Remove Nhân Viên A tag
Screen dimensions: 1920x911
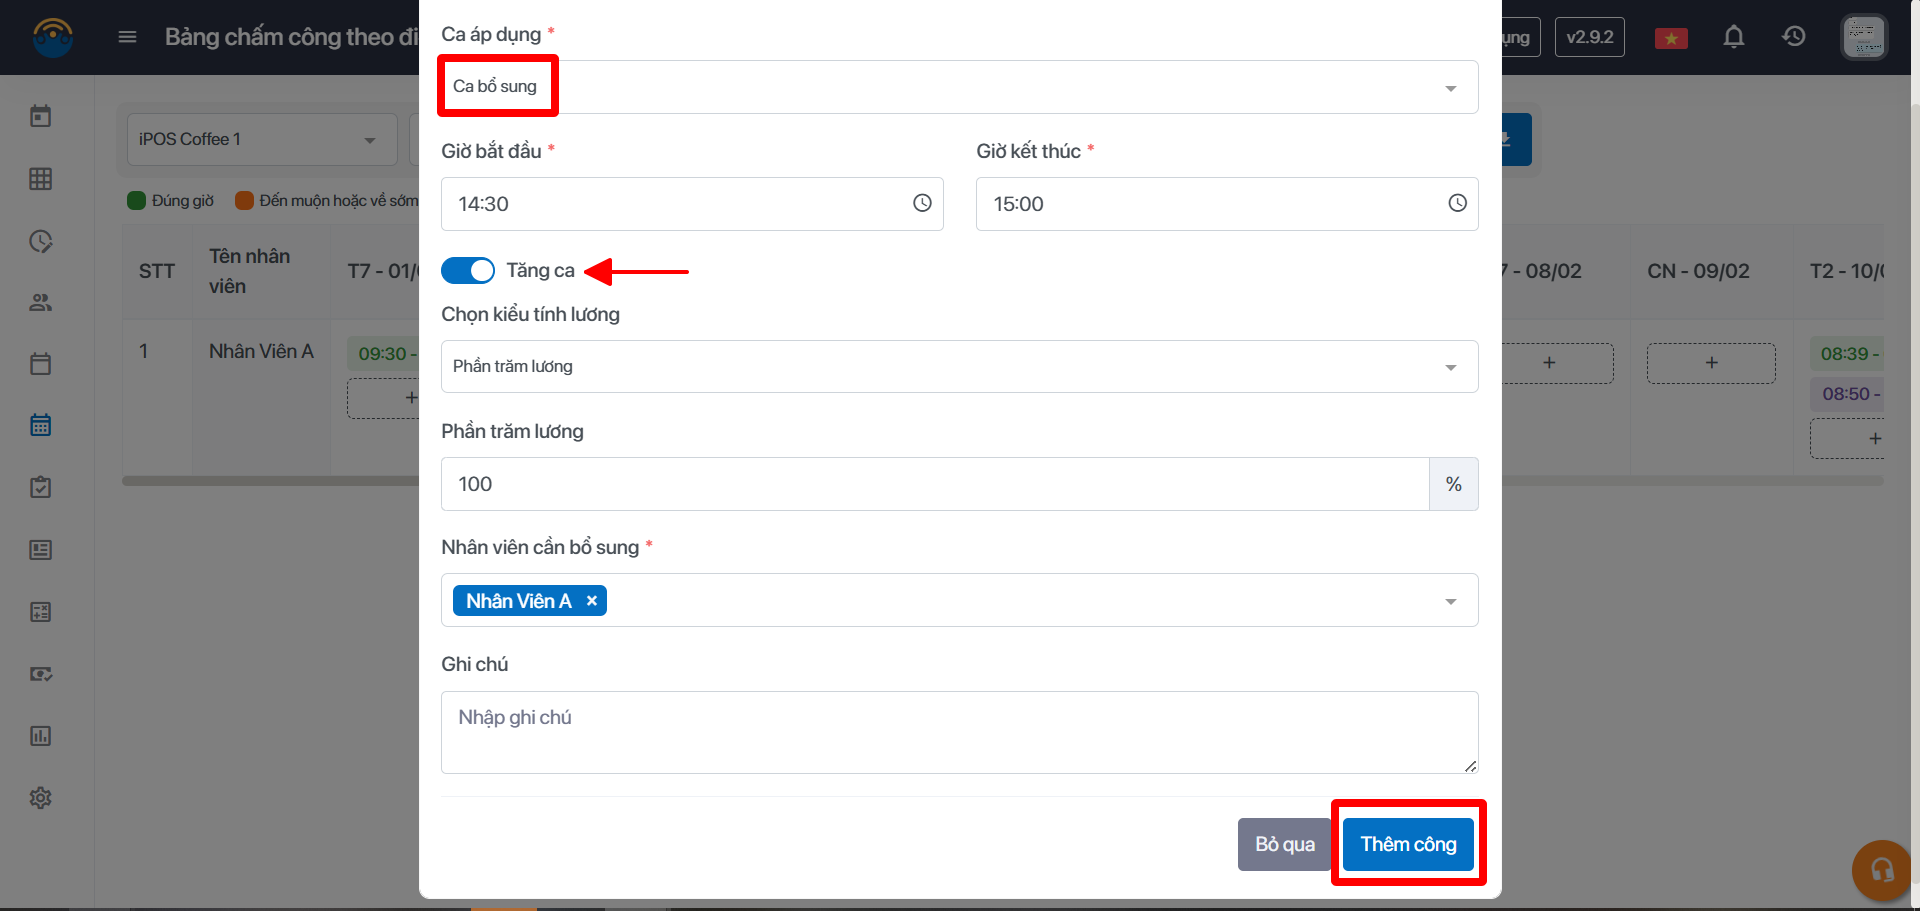tap(592, 601)
